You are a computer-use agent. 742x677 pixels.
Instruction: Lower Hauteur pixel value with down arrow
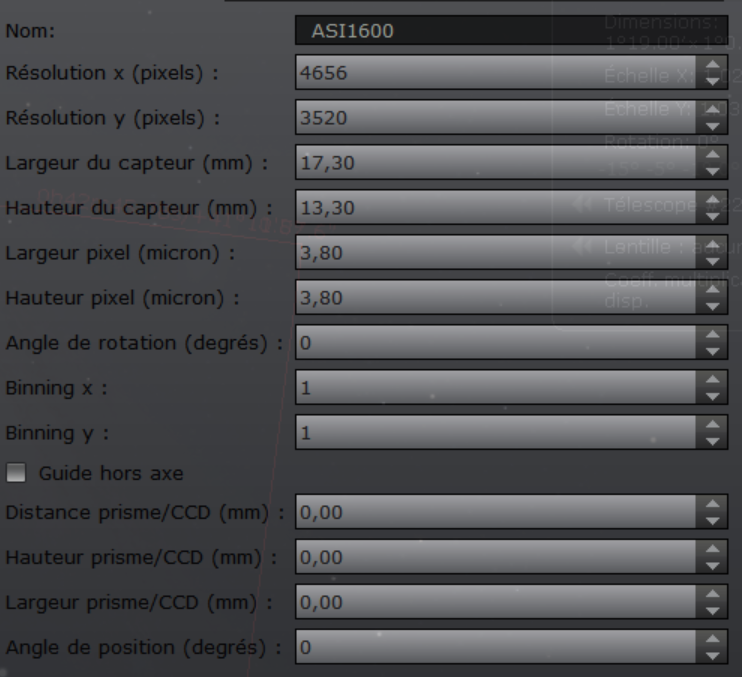712,306
